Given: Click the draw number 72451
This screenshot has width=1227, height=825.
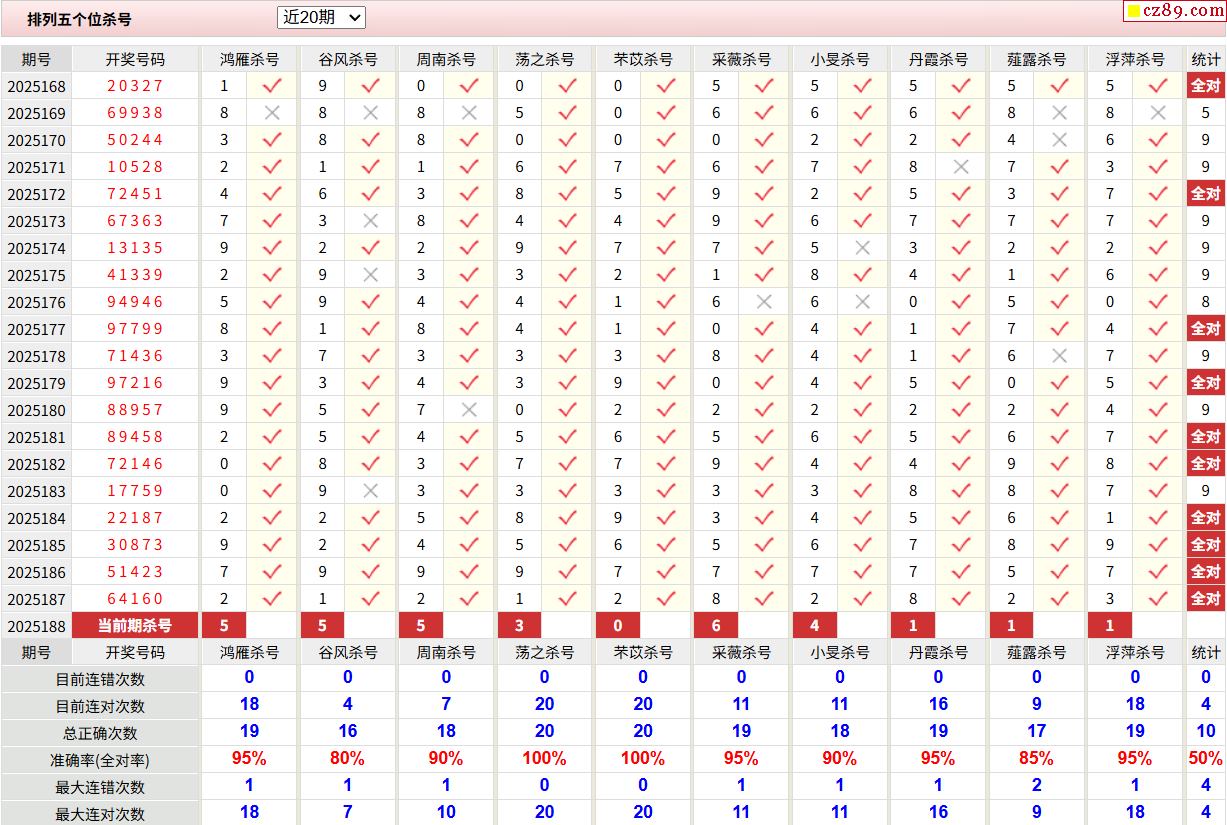Looking at the screenshot, I should (x=135, y=194).
